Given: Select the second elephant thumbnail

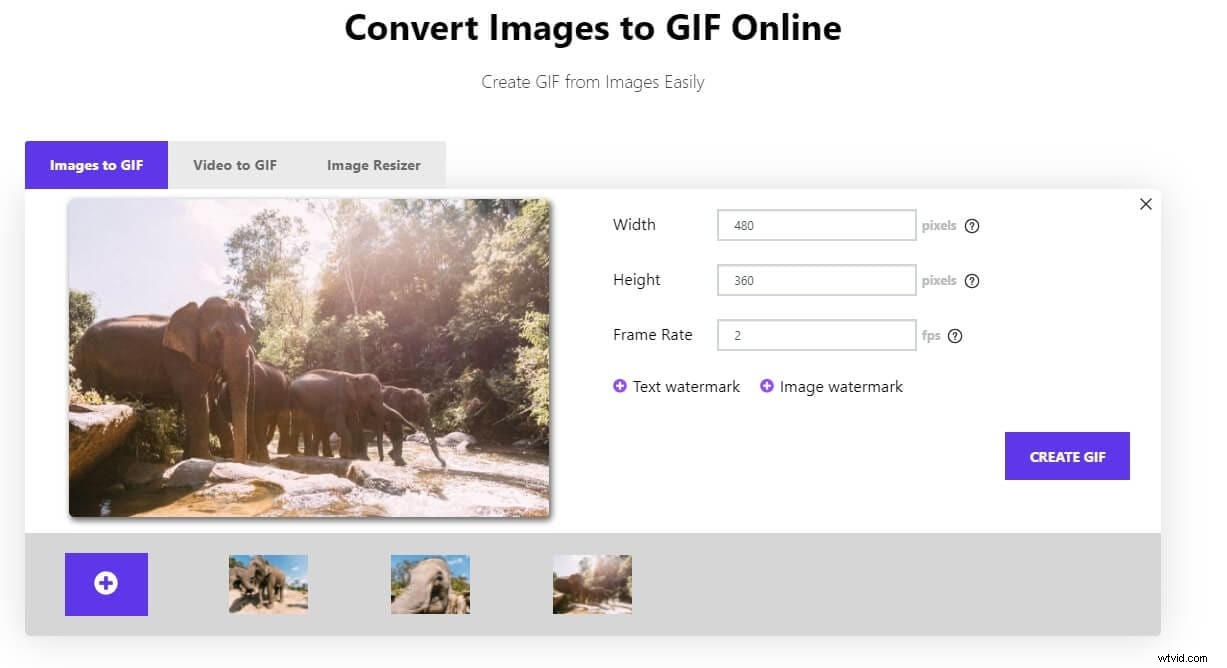Looking at the screenshot, I should click(x=430, y=584).
